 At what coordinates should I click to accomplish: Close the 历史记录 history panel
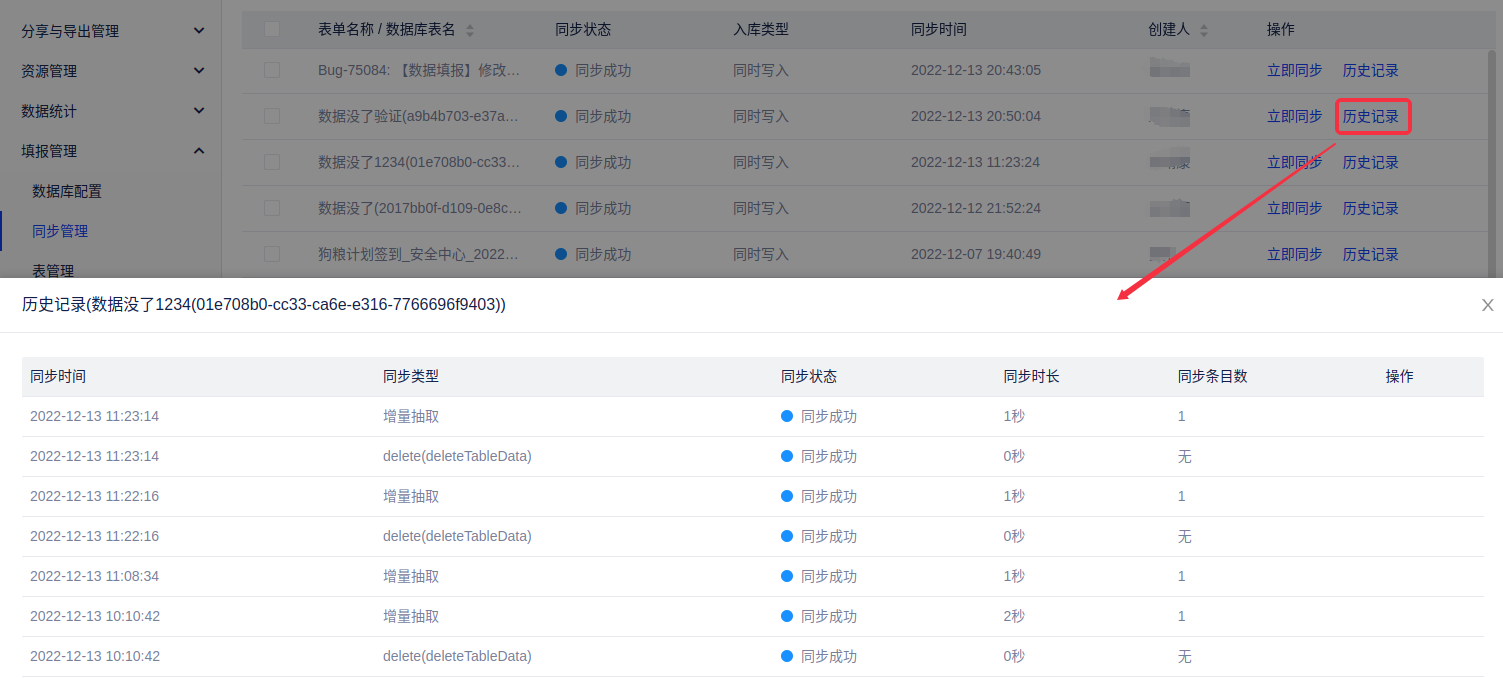click(x=1487, y=305)
